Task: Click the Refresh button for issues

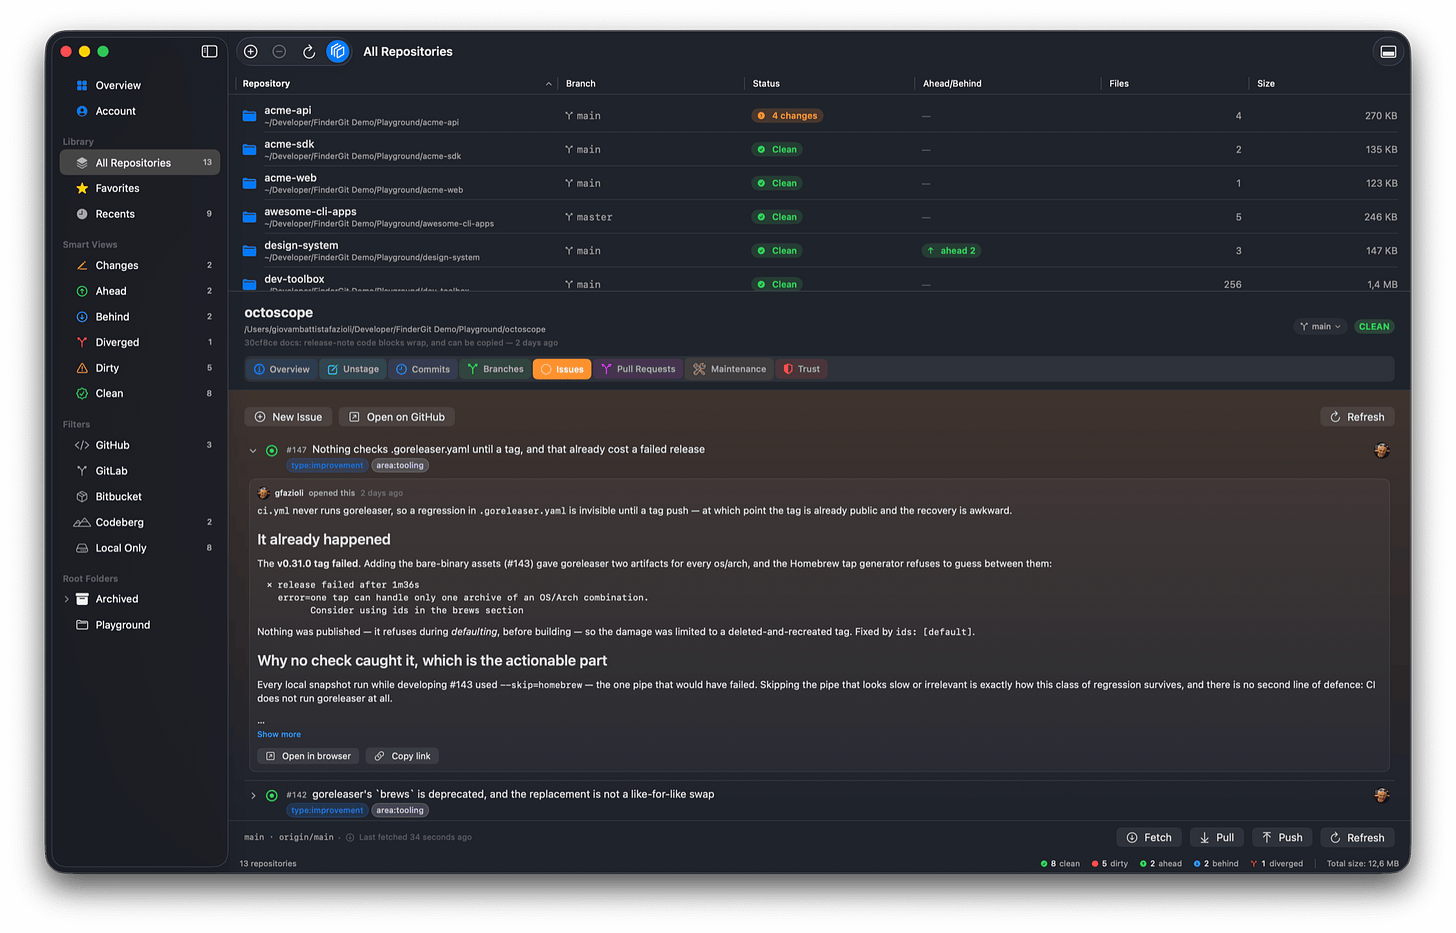Action: 1357,417
